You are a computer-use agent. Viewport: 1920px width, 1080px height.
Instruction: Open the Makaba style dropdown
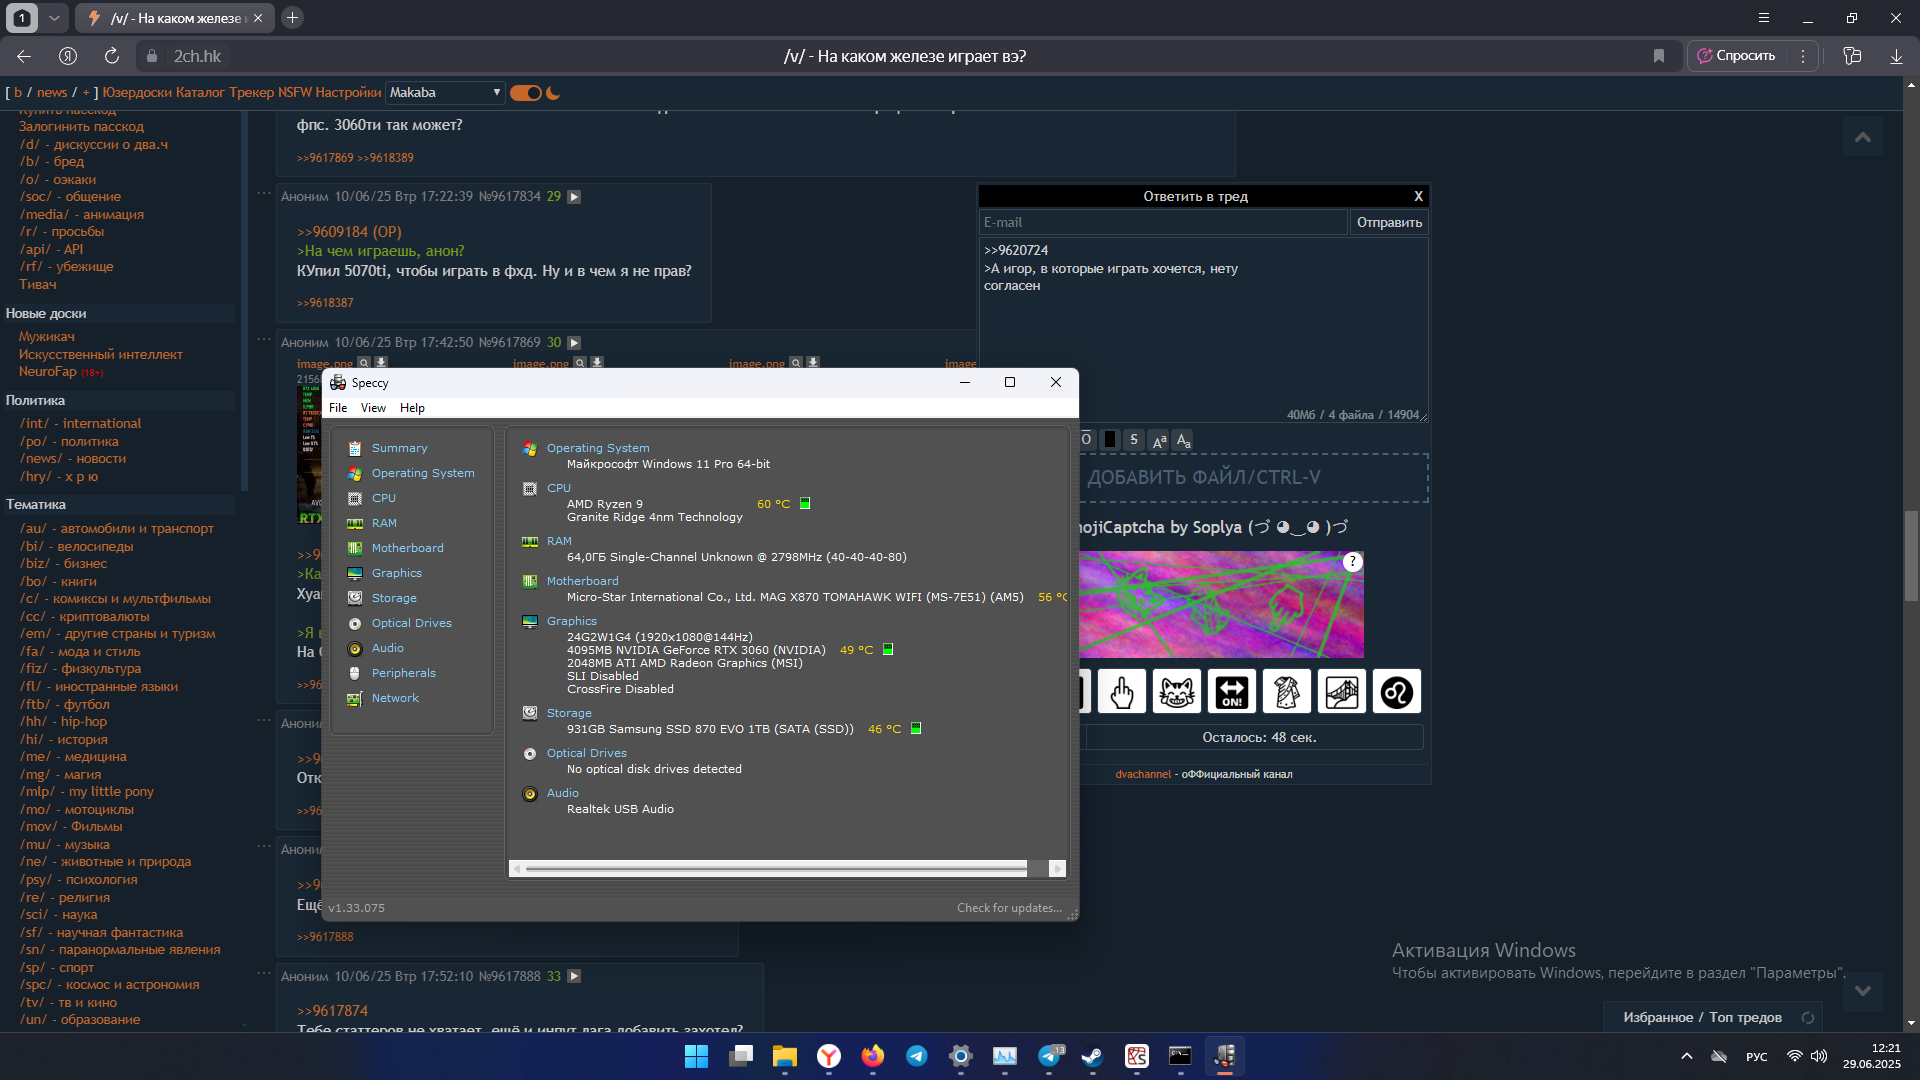[445, 93]
